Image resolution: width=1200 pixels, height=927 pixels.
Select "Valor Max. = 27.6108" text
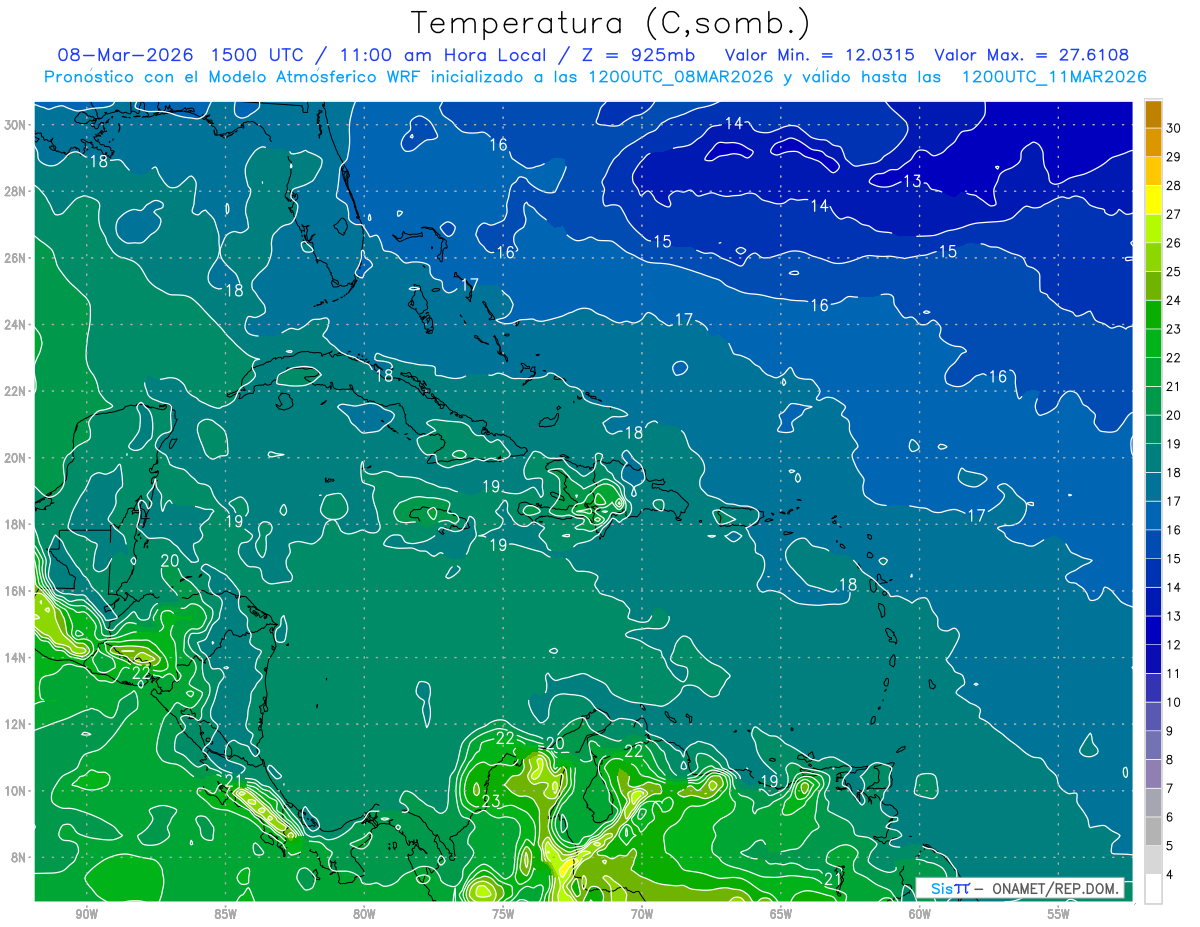1031,55
